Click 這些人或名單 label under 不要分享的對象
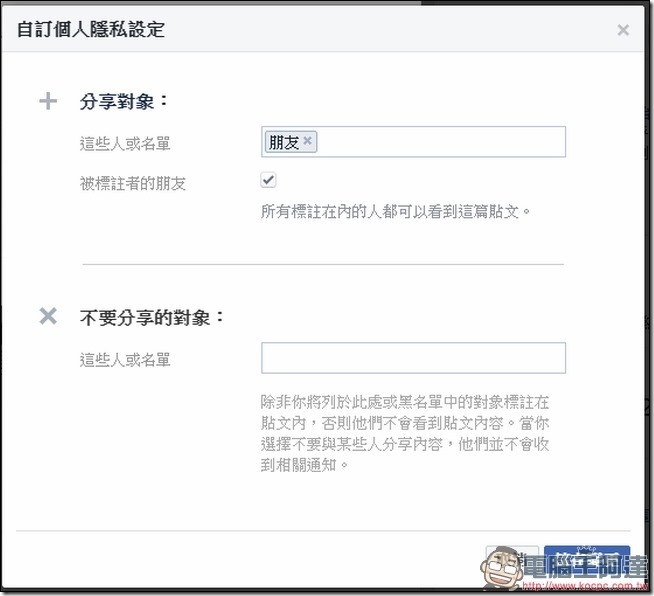This screenshot has width=654, height=596. coord(125,360)
